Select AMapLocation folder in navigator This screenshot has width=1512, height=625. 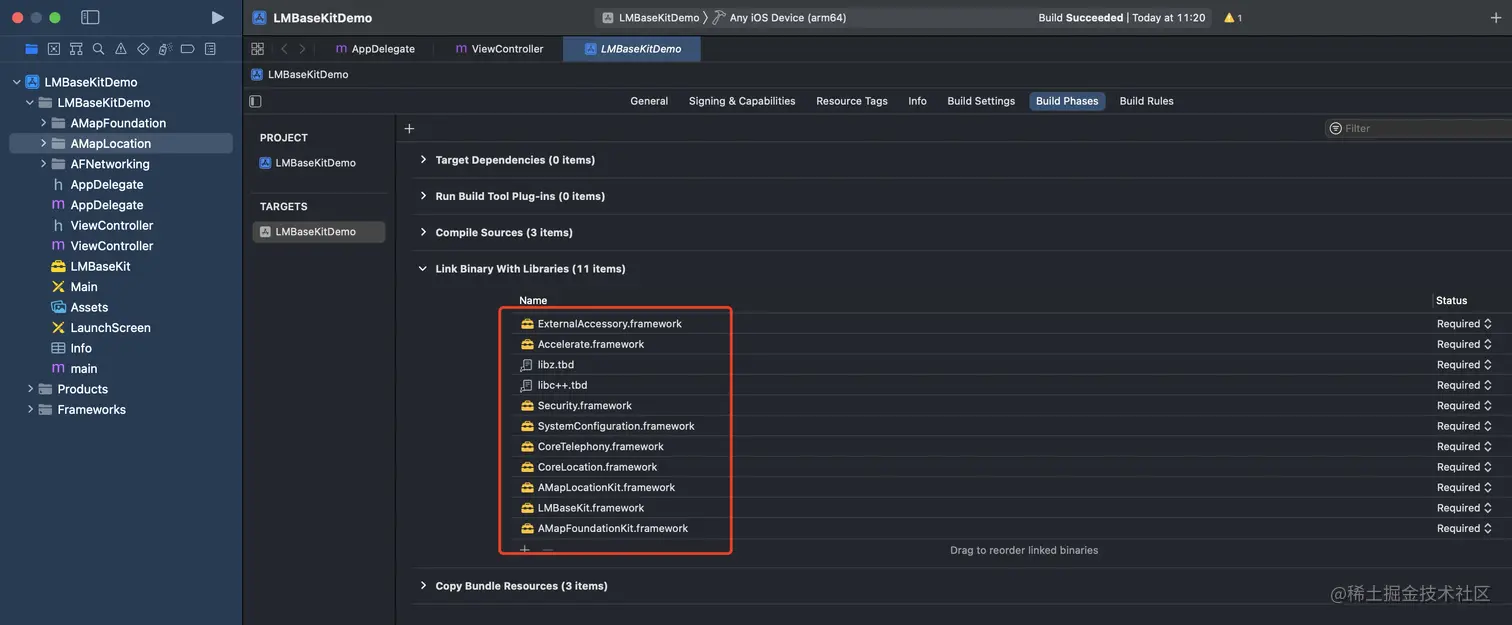click(120, 144)
